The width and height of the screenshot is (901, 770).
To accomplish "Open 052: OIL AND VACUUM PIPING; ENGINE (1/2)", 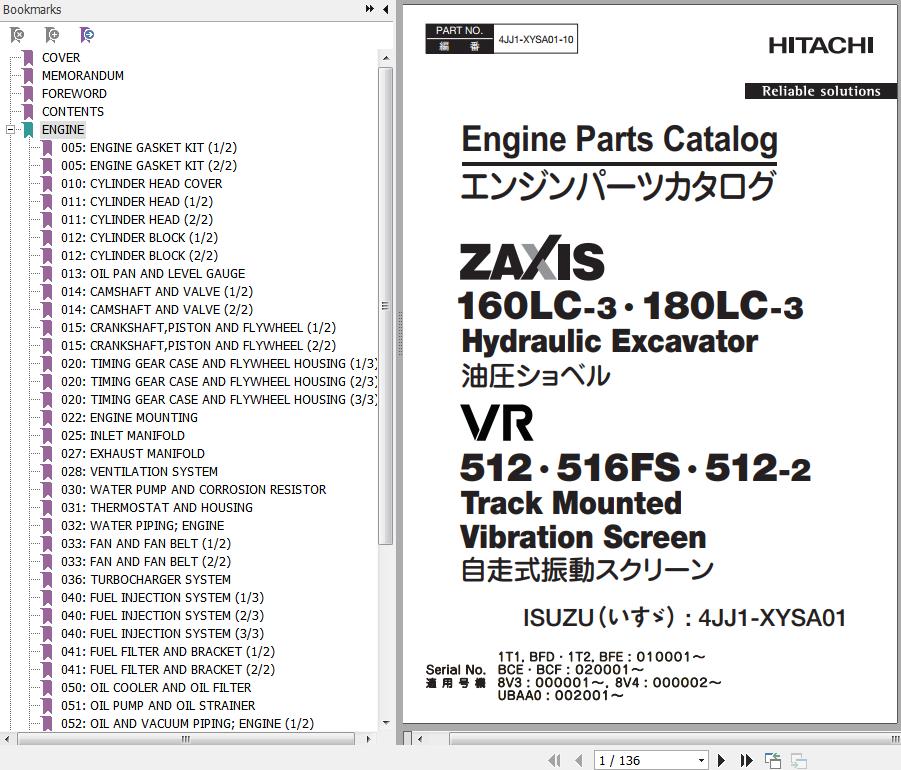I will click(x=187, y=723).
